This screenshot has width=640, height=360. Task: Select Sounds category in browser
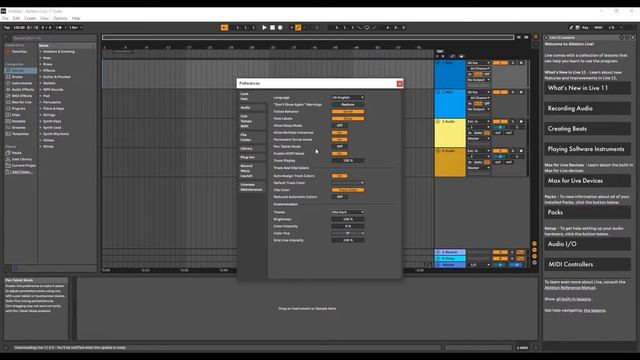point(20,71)
